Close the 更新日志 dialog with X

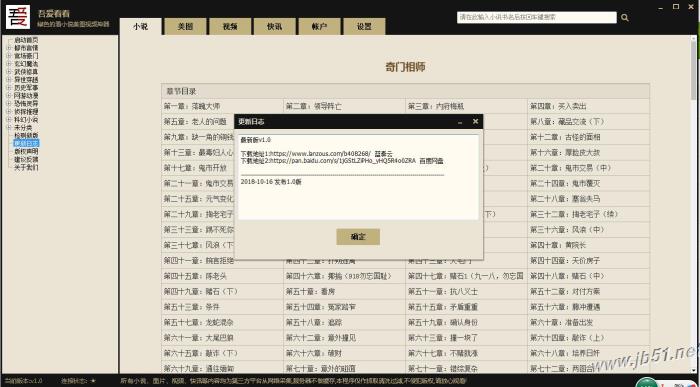coord(475,121)
